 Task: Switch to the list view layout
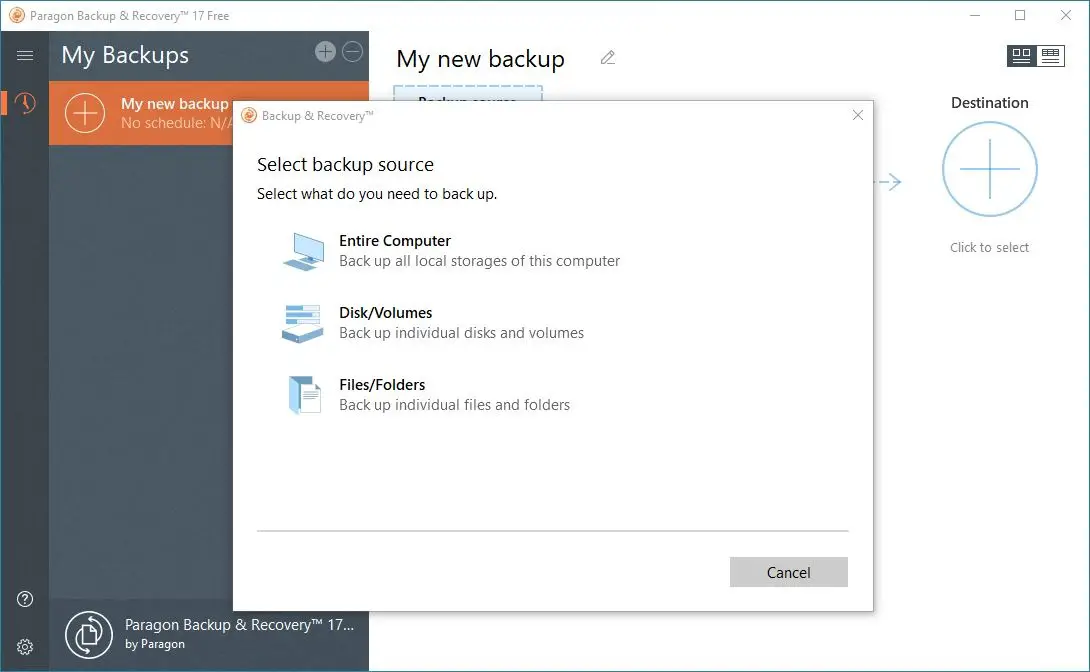[x=1050, y=56]
